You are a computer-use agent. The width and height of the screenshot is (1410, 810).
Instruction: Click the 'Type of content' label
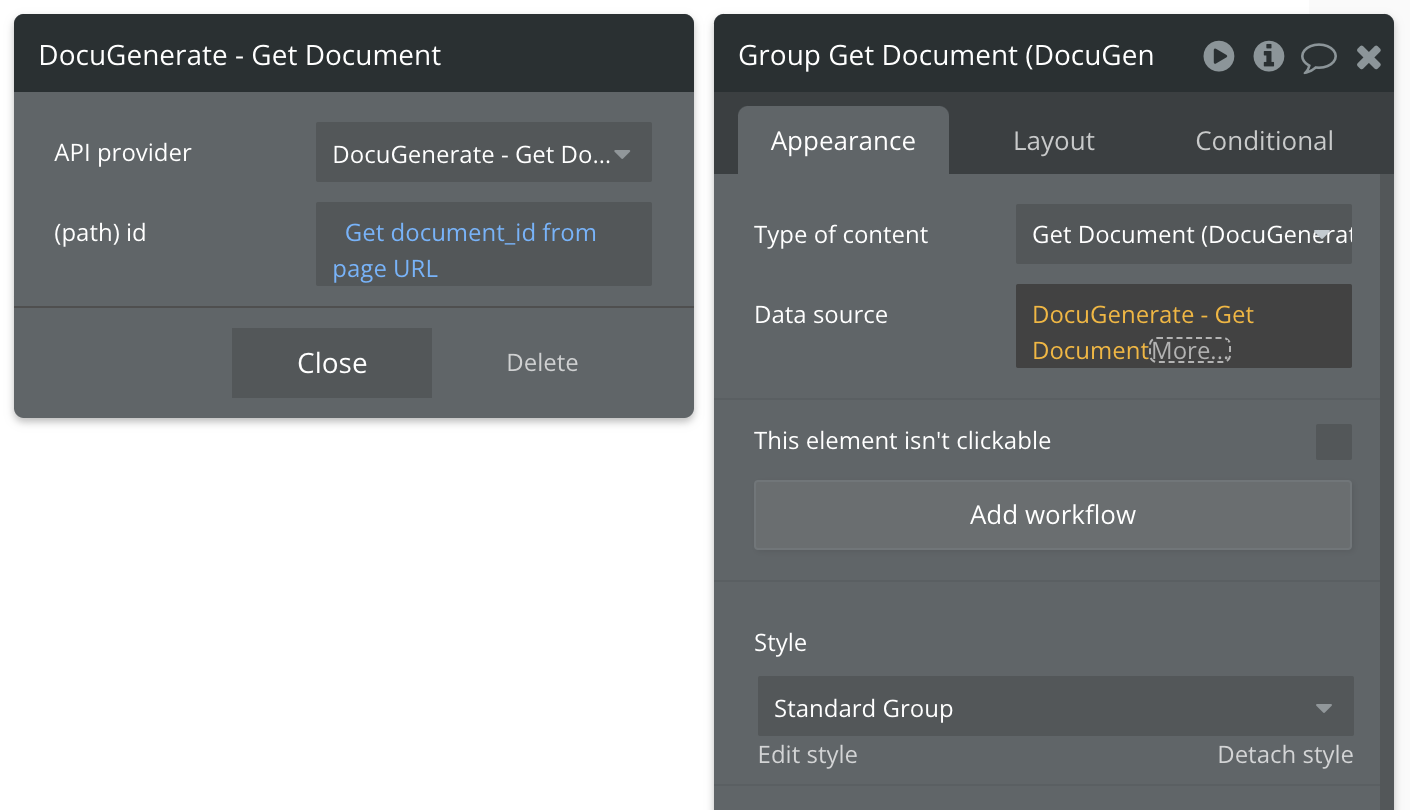(841, 235)
